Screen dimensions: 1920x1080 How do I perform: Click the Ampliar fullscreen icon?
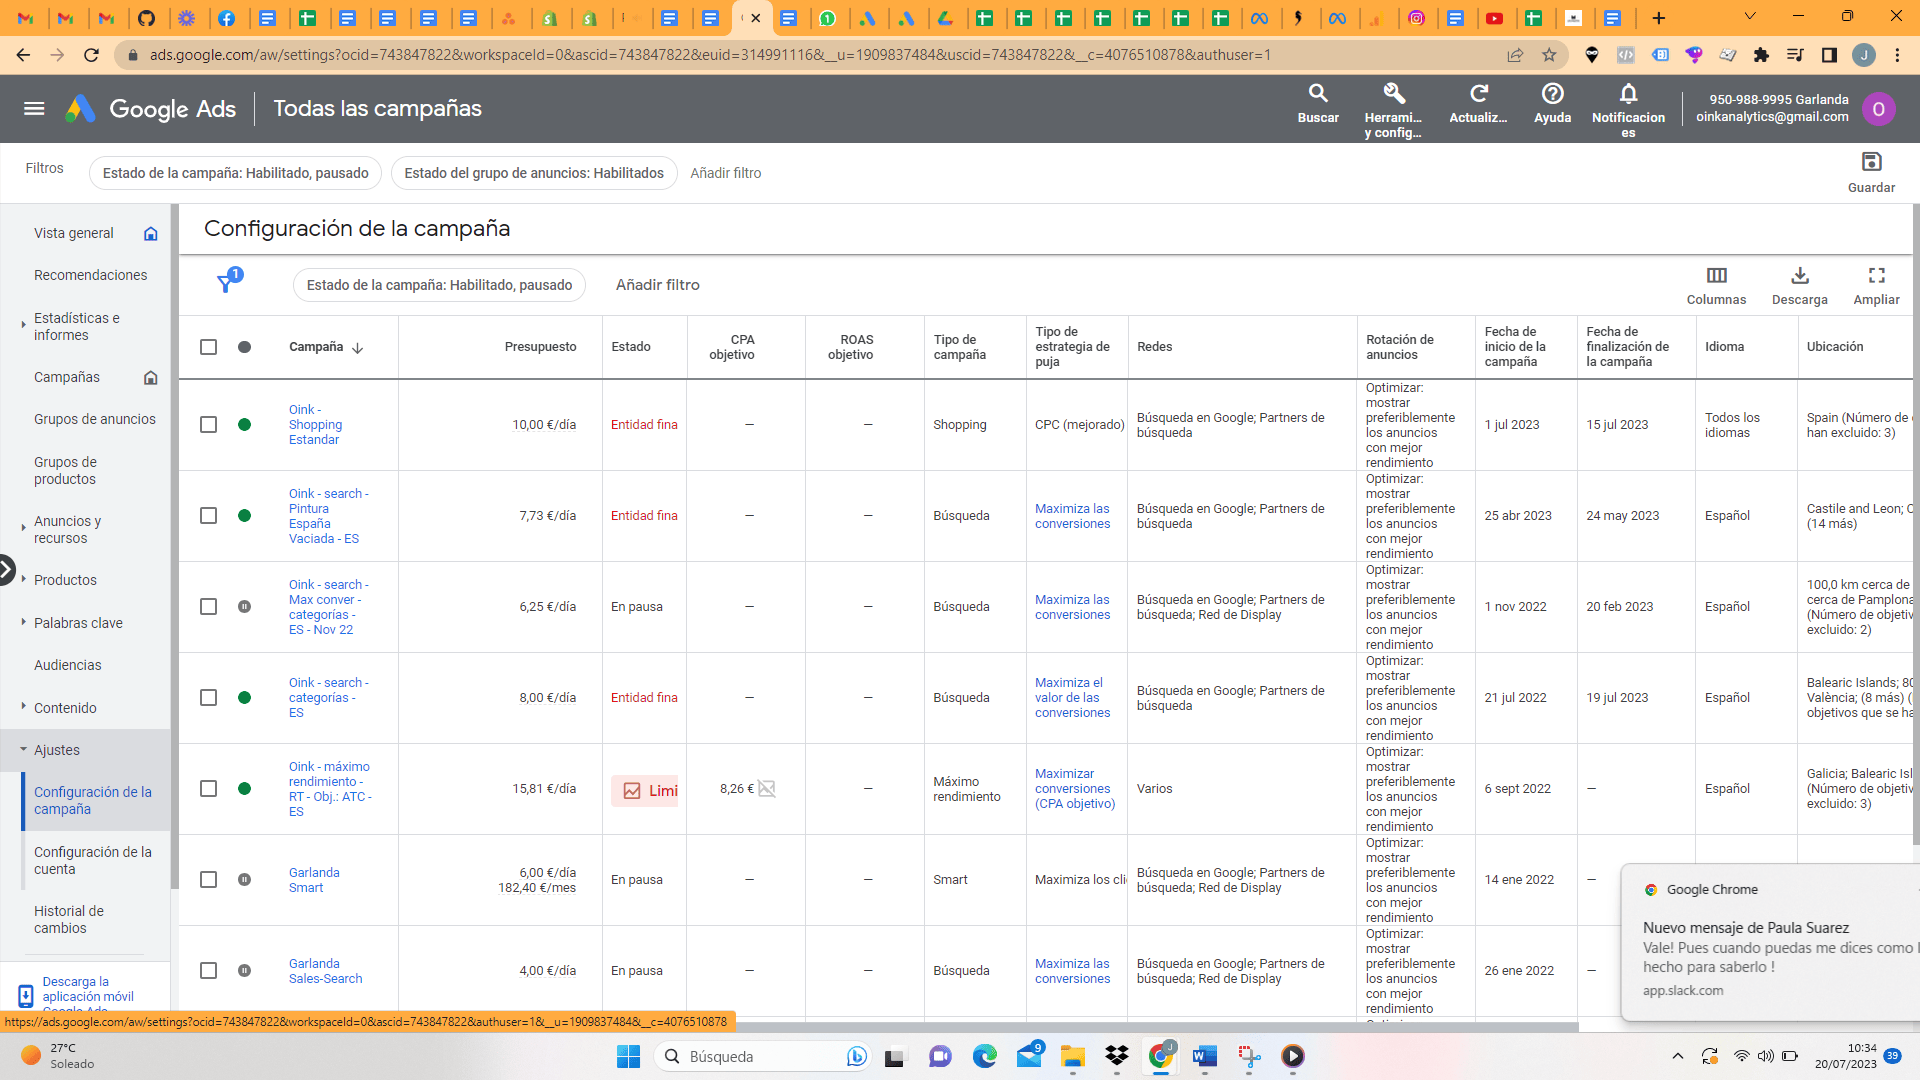[1876, 276]
